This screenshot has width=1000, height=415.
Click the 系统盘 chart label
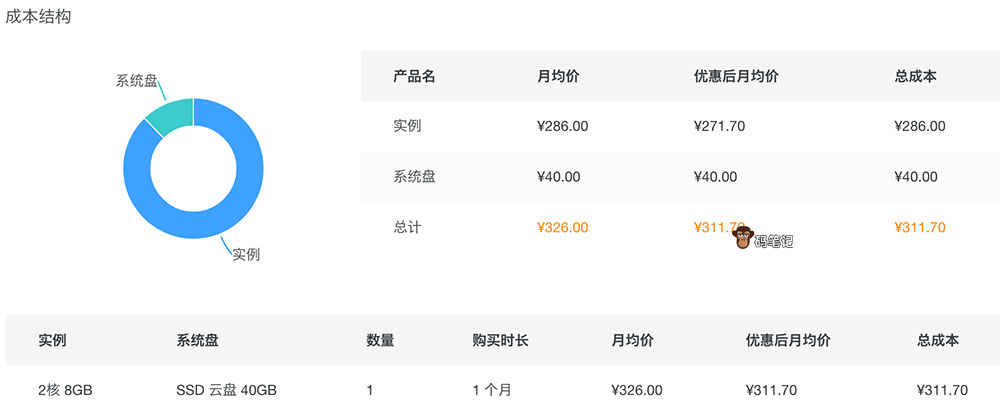pos(136,80)
